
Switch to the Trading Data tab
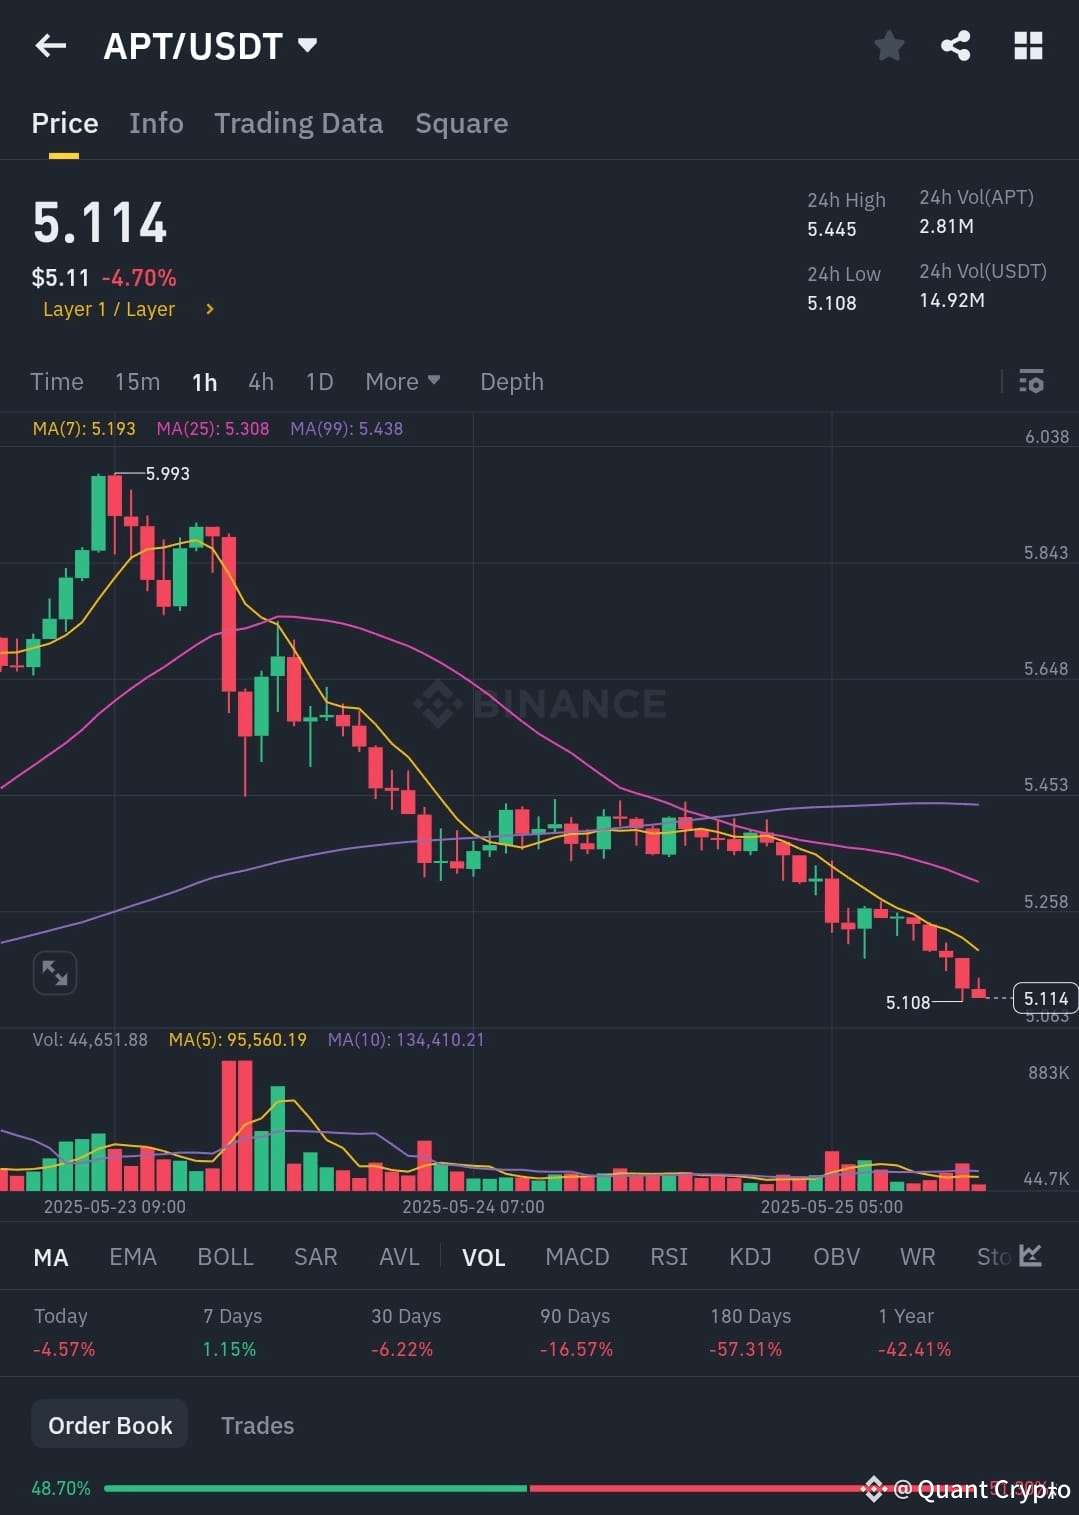pos(298,123)
